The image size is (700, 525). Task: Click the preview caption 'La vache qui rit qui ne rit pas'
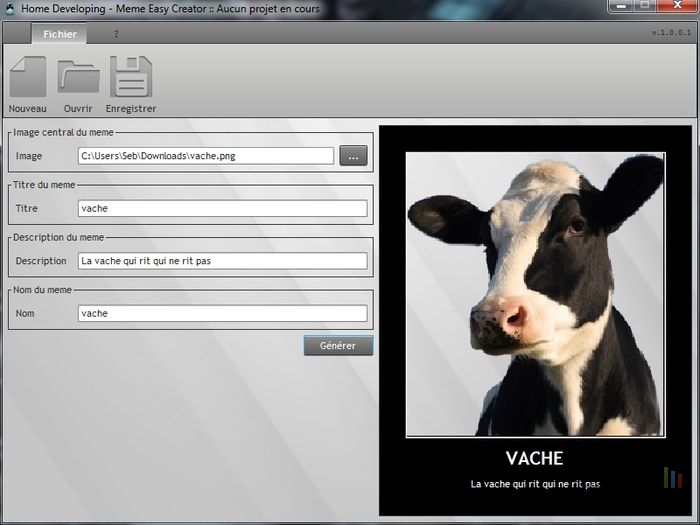[535, 484]
